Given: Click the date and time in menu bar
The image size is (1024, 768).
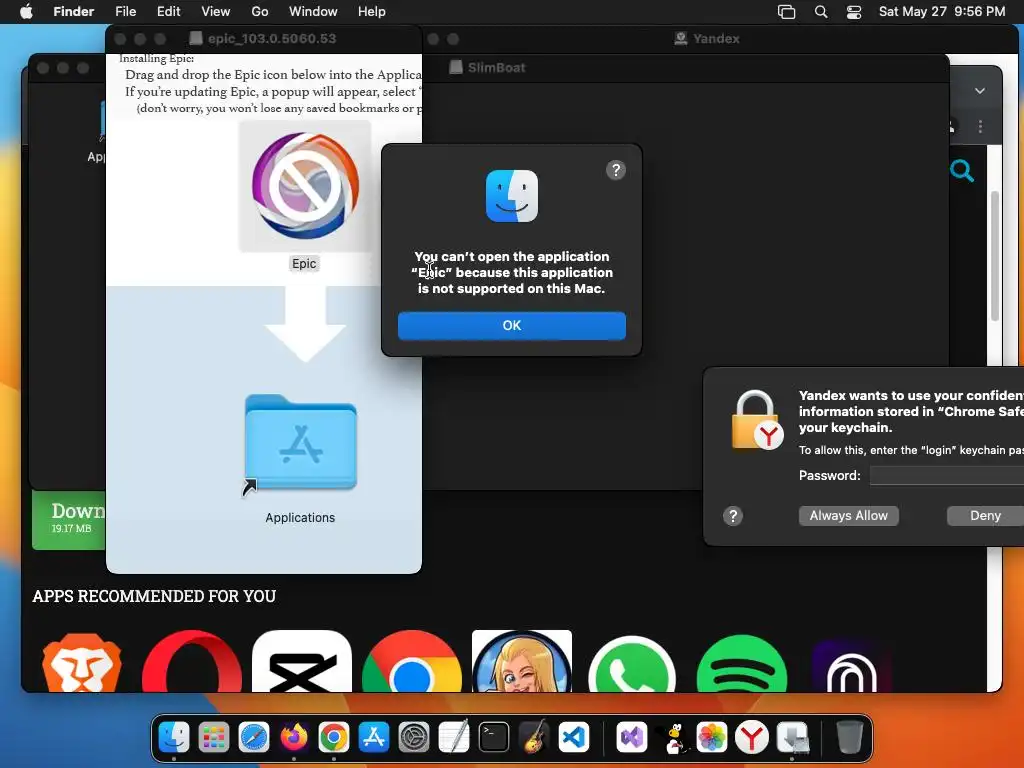Looking at the screenshot, I should point(942,12).
